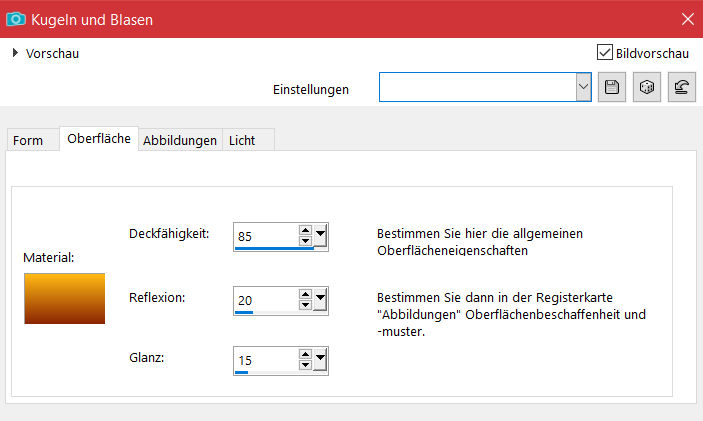
Task: Increase Deckfähigkeit with the up arrow
Action: [x=305, y=231]
